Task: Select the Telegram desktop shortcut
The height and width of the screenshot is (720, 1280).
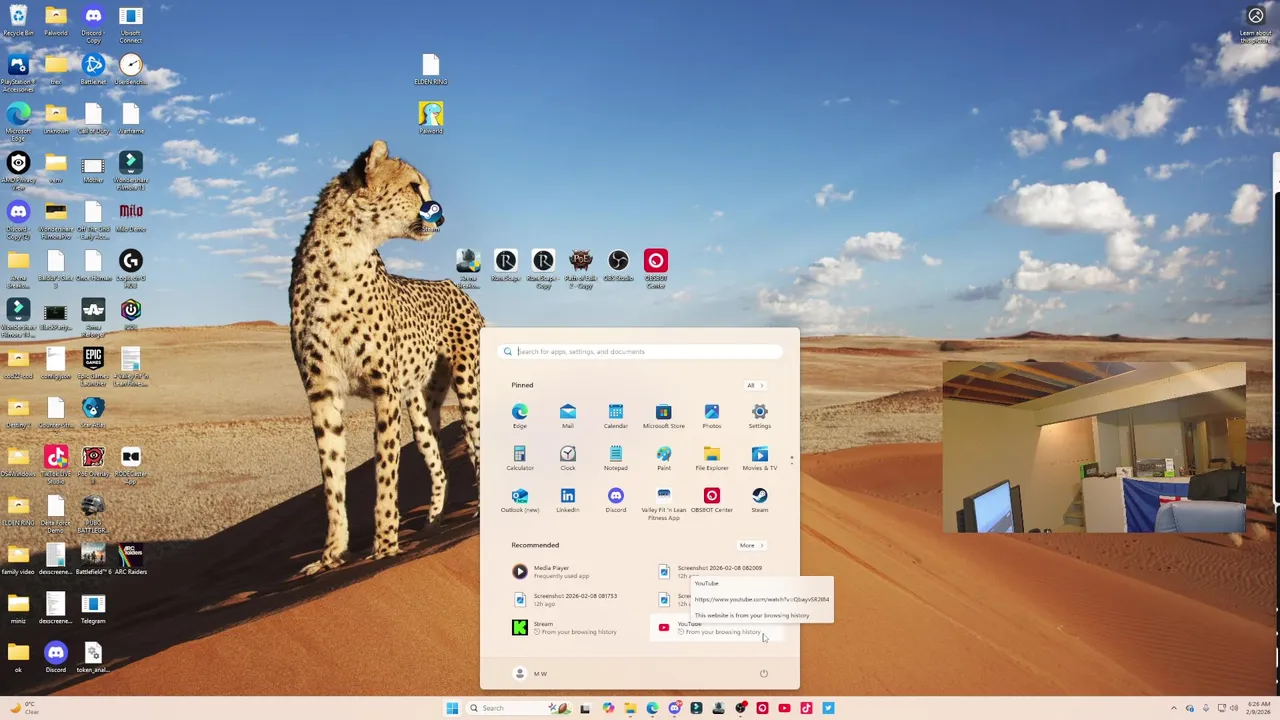Action: 93,608
